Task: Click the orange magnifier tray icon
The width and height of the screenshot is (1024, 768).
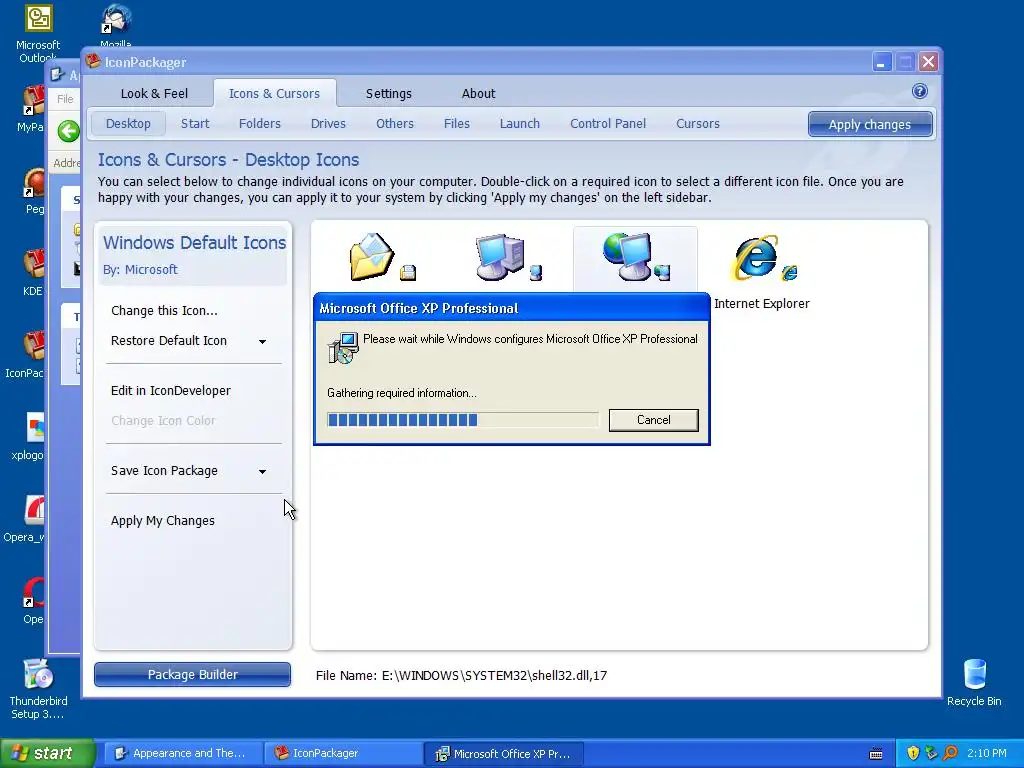Action: (951, 753)
